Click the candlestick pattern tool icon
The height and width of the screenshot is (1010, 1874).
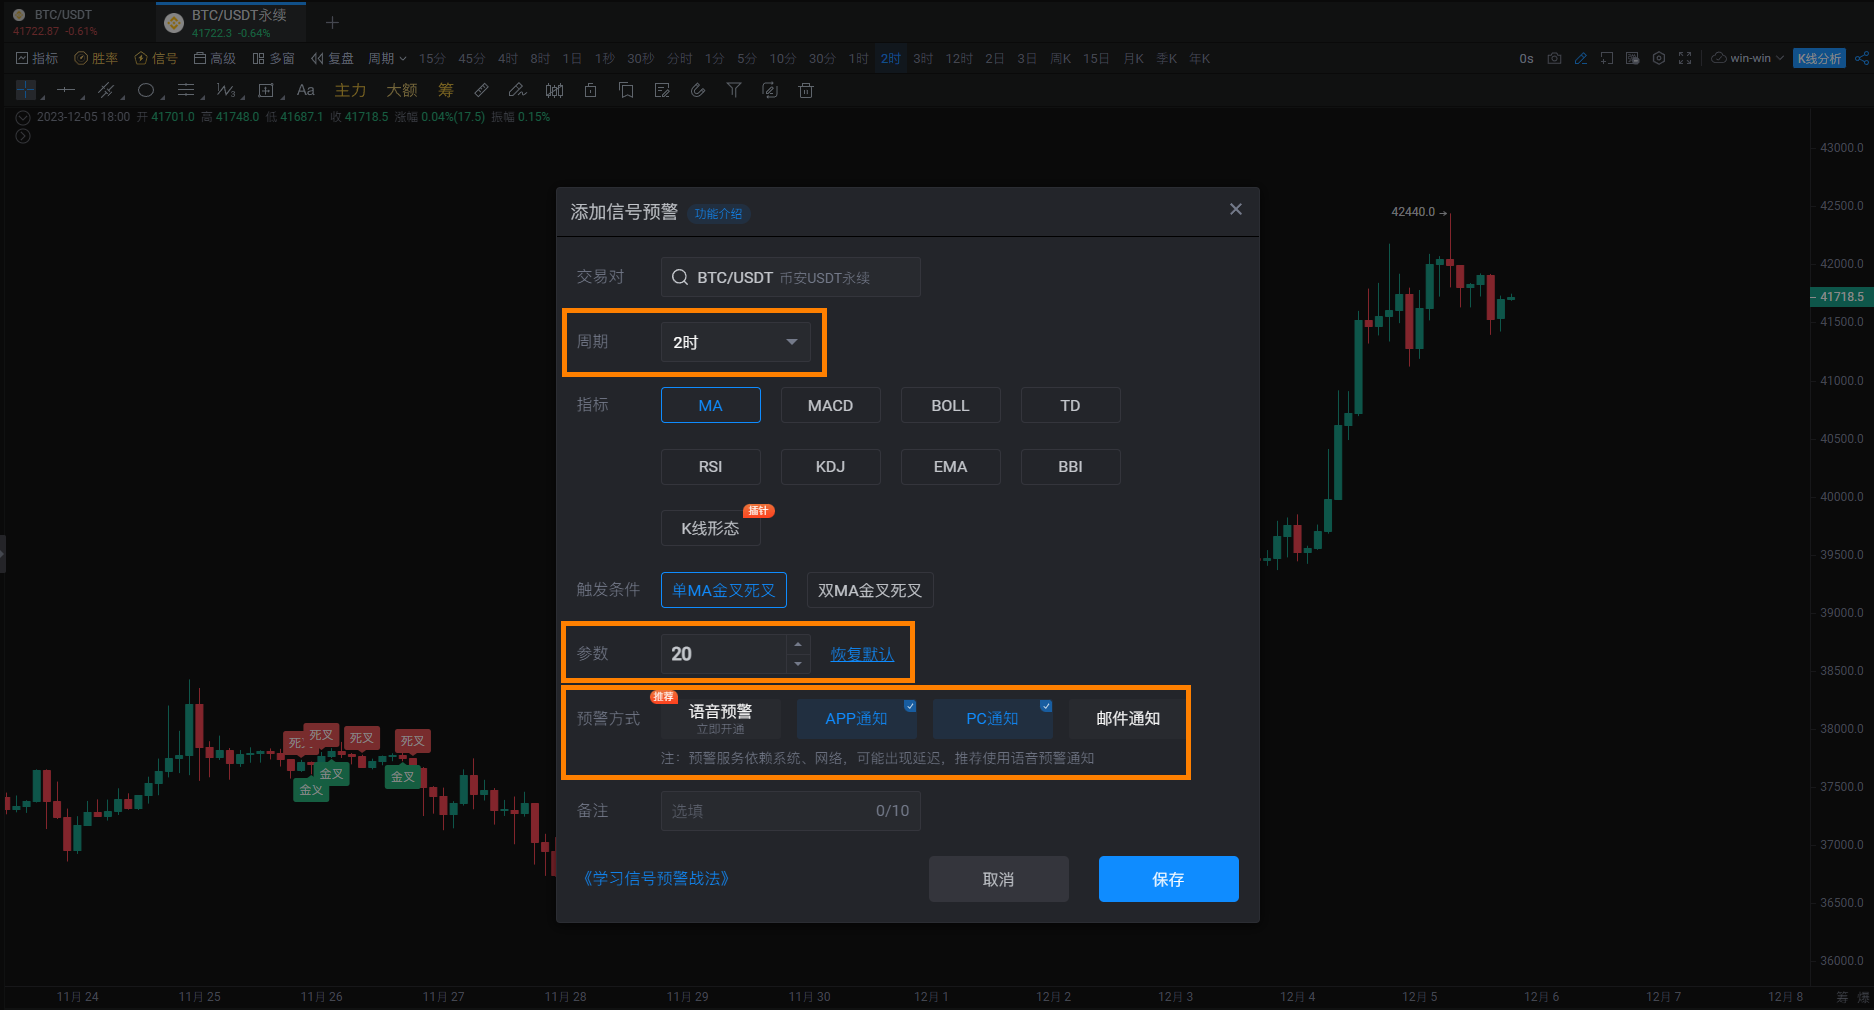point(554,90)
